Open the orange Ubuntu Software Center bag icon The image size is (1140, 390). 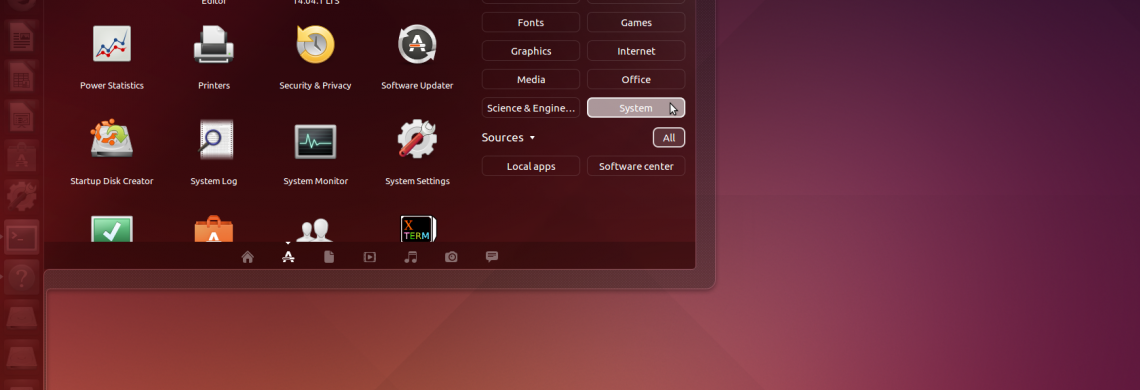214,228
